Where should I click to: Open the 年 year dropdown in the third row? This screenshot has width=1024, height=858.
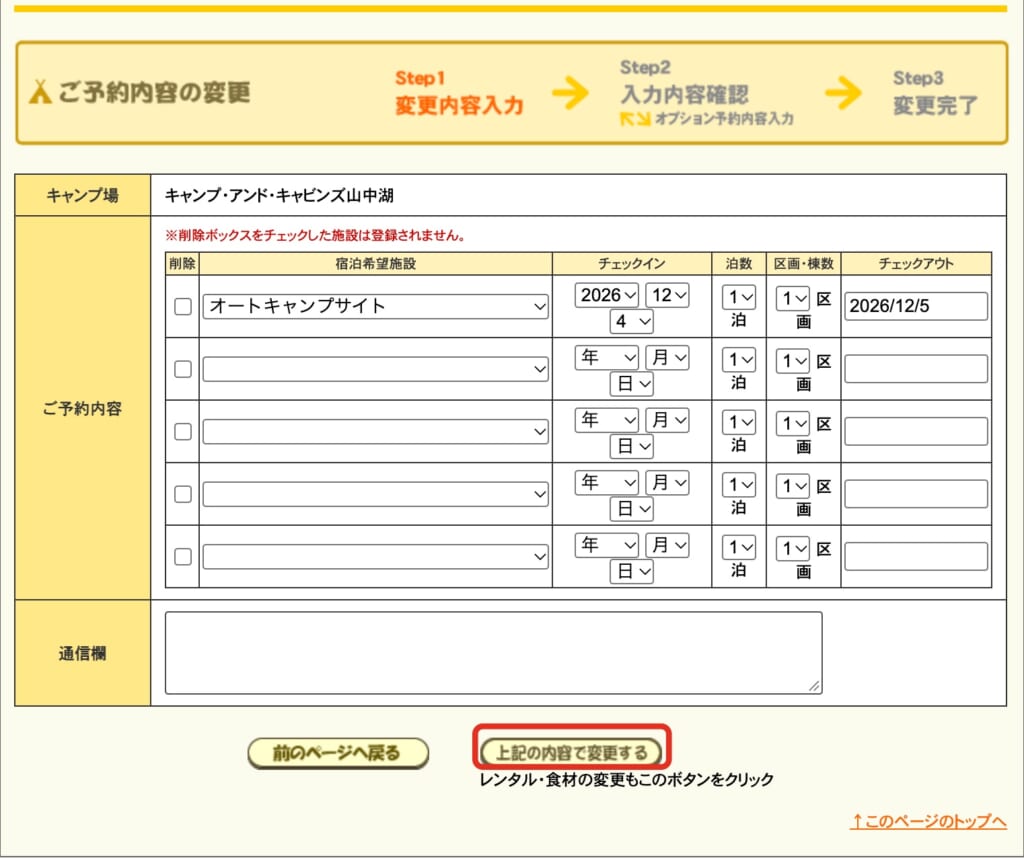[x=607, y=421]
